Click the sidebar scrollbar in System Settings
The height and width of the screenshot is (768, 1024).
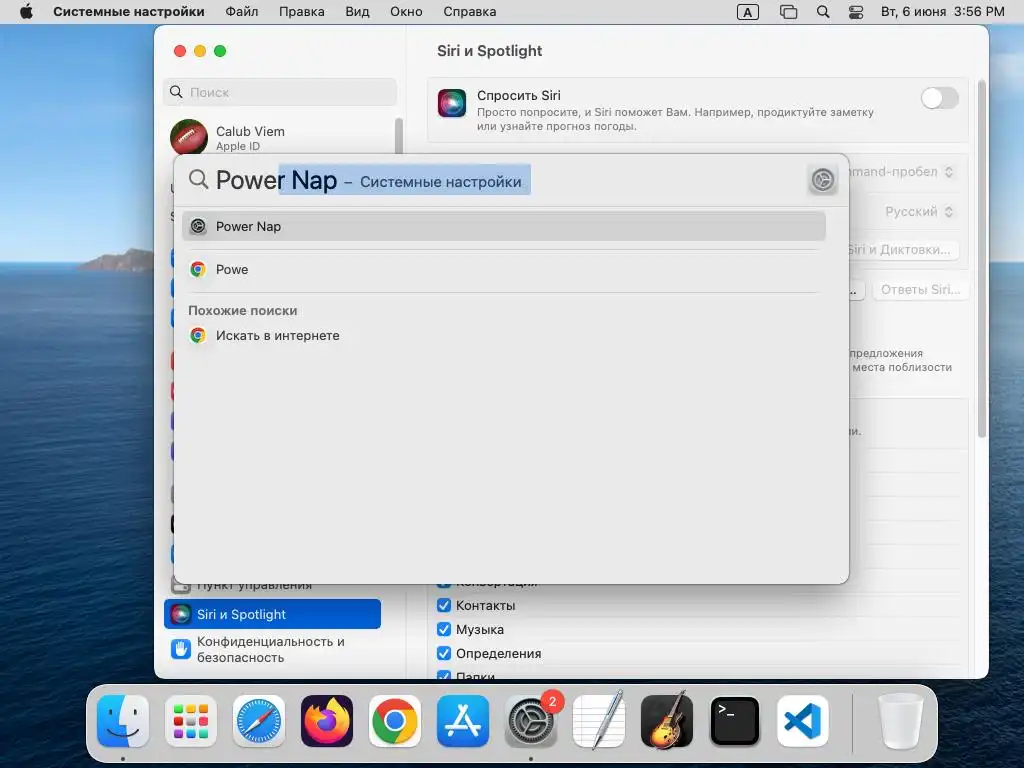coord(398,136)
